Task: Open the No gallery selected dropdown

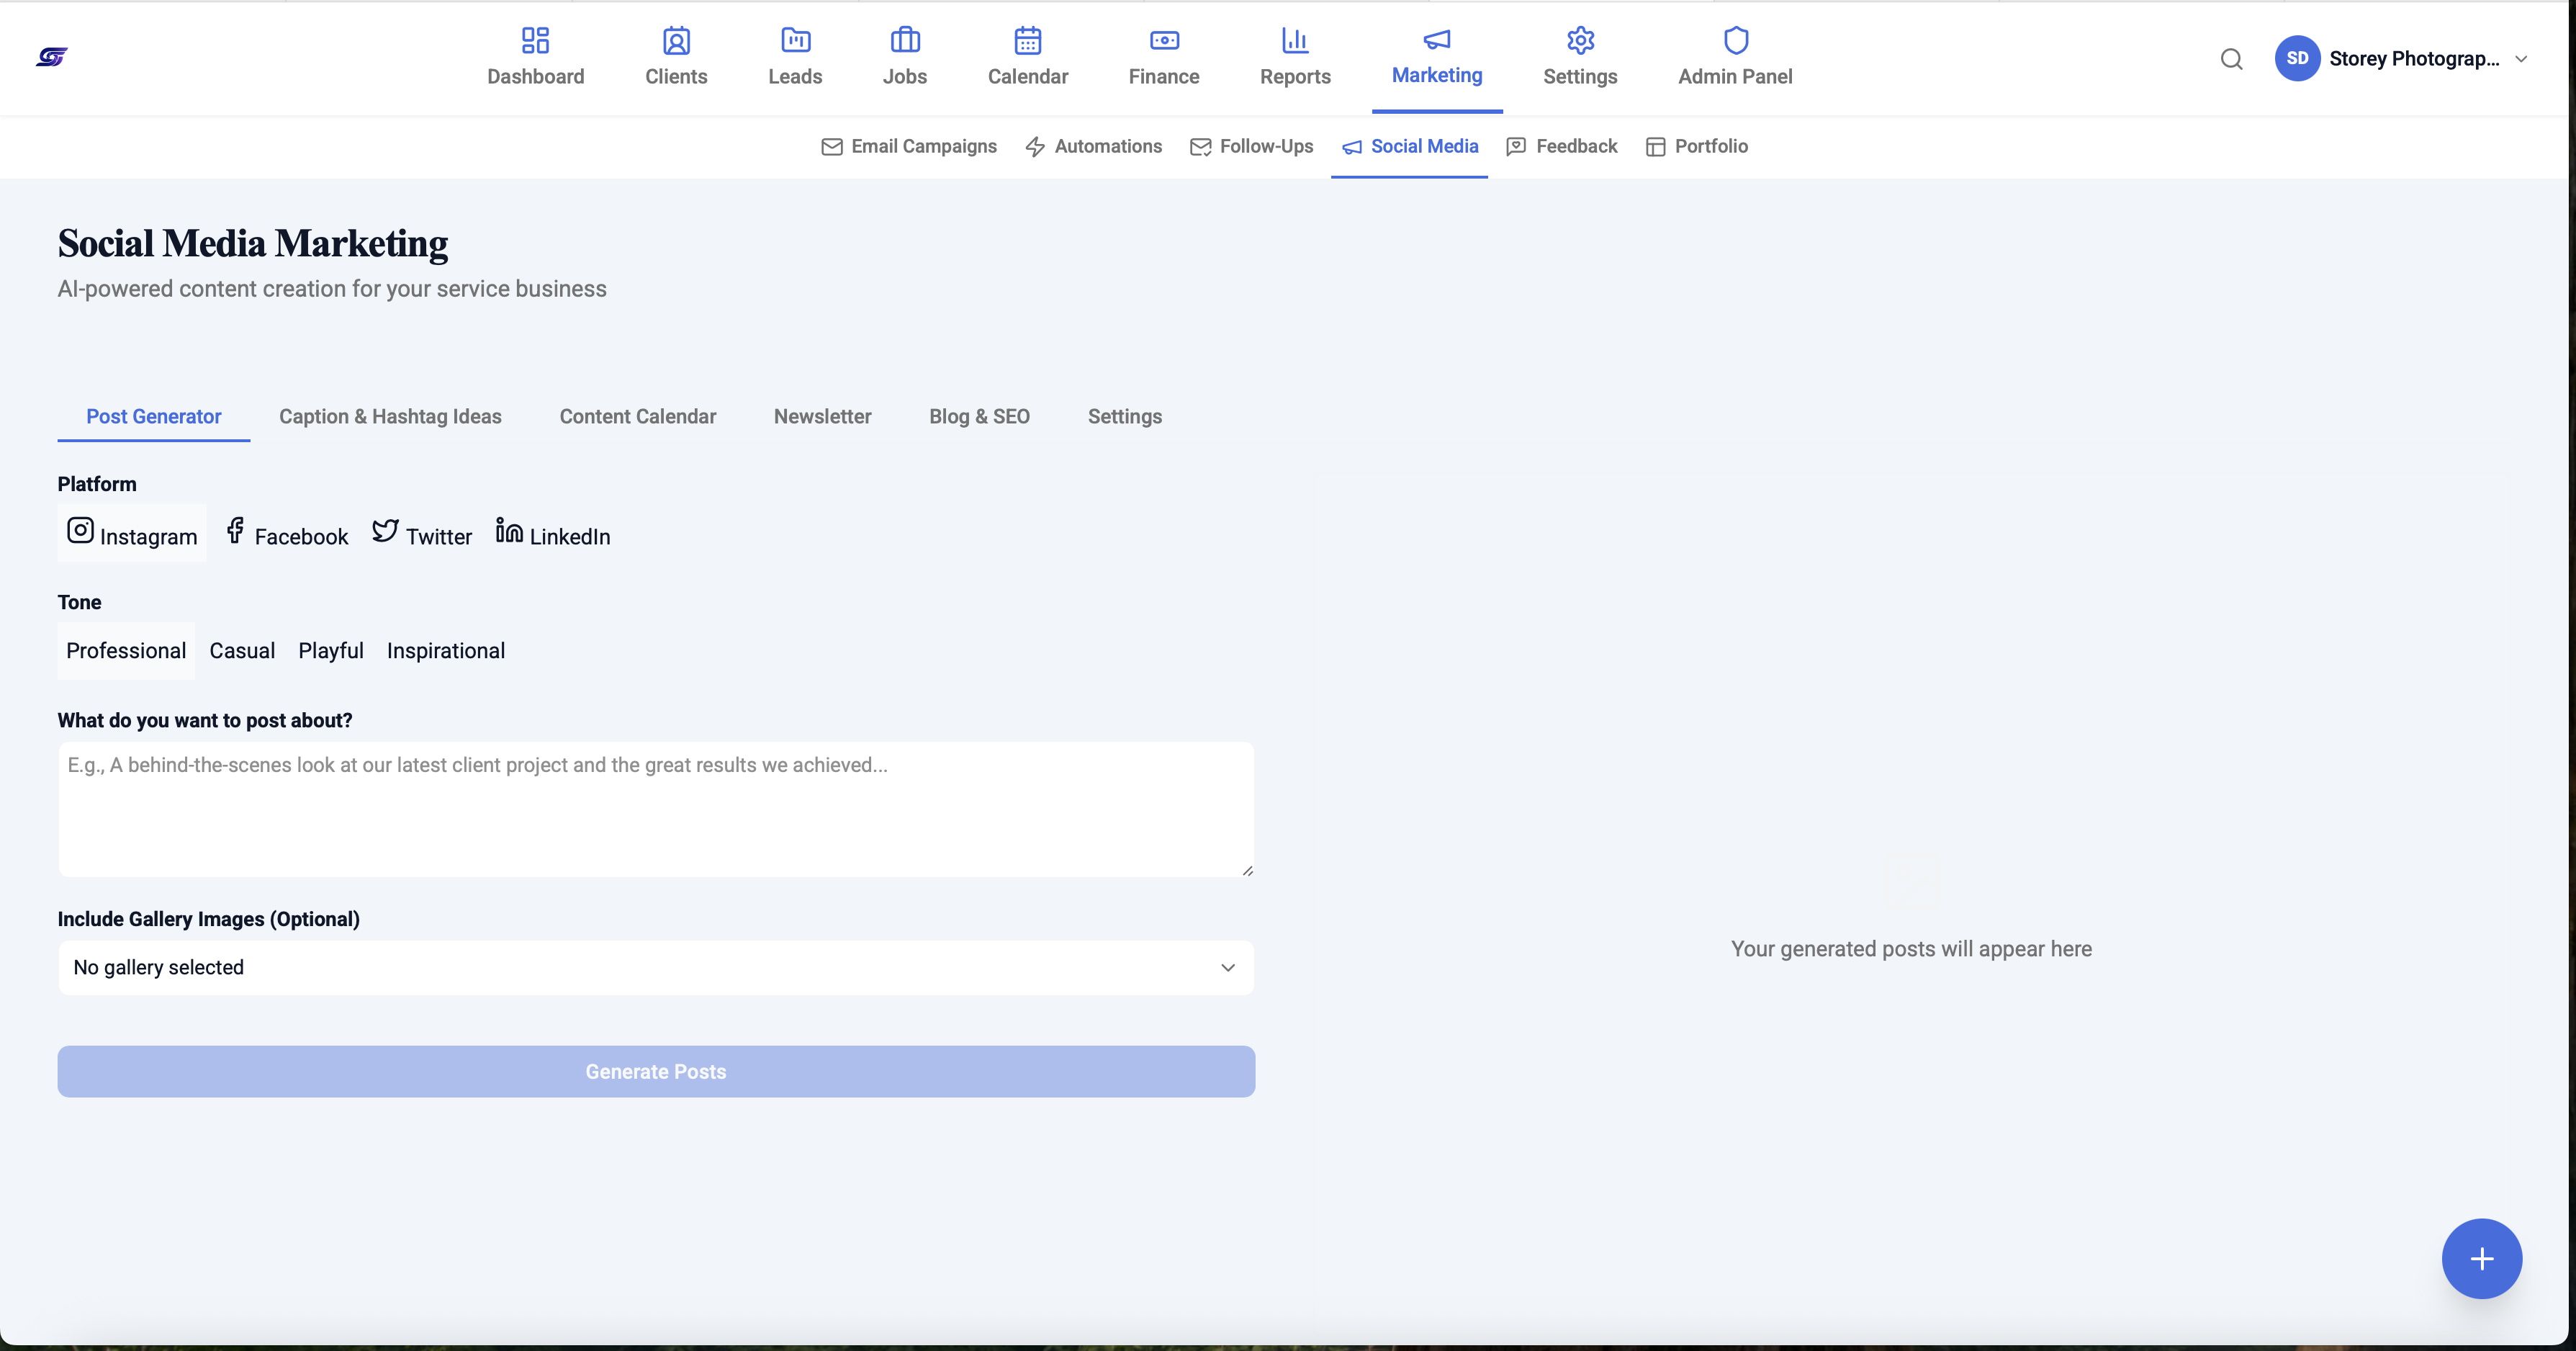Action: 656,967
